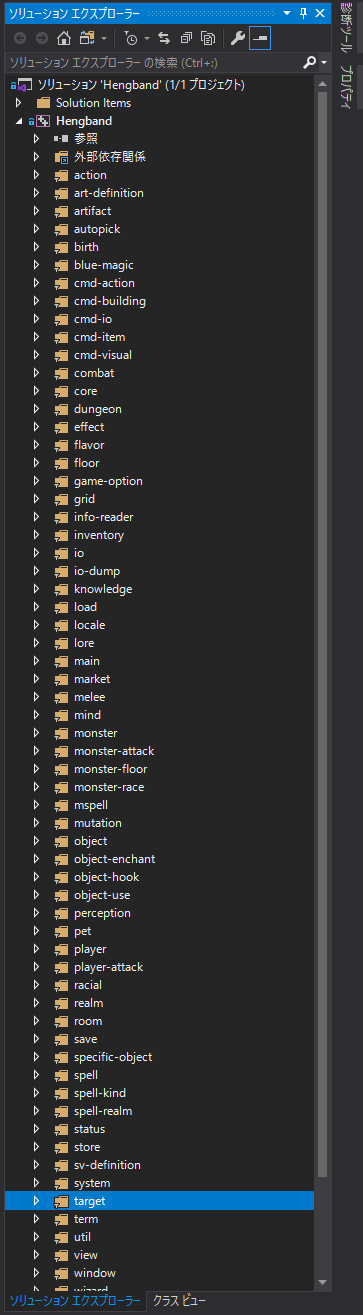The height and width of the screenshot is (1315, 363).
Task: Click the specific-object folder icon
Action: (61, 1057)
